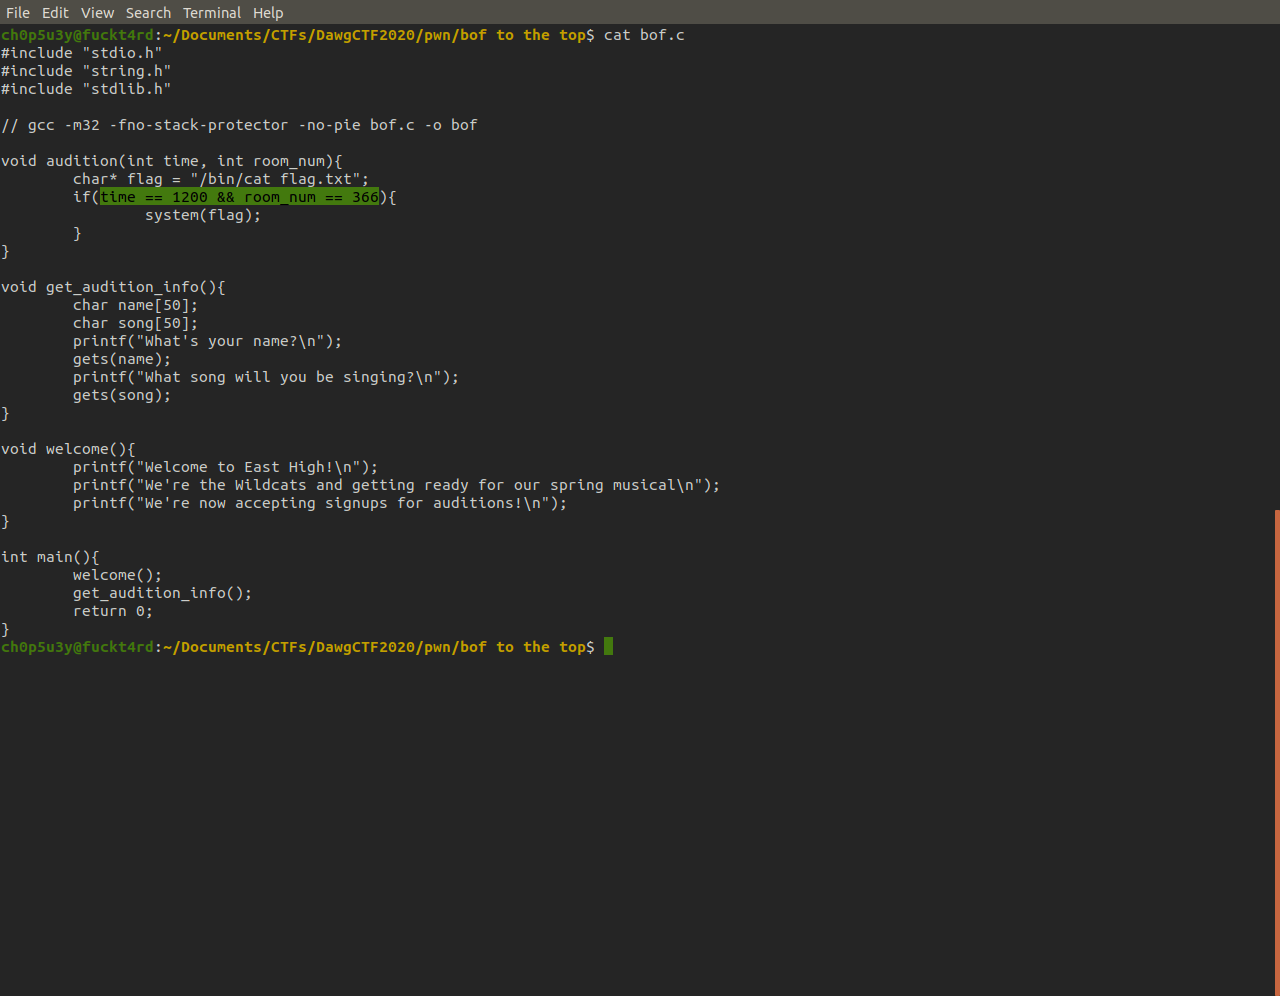Open the Terminal menu

(212, 13)
